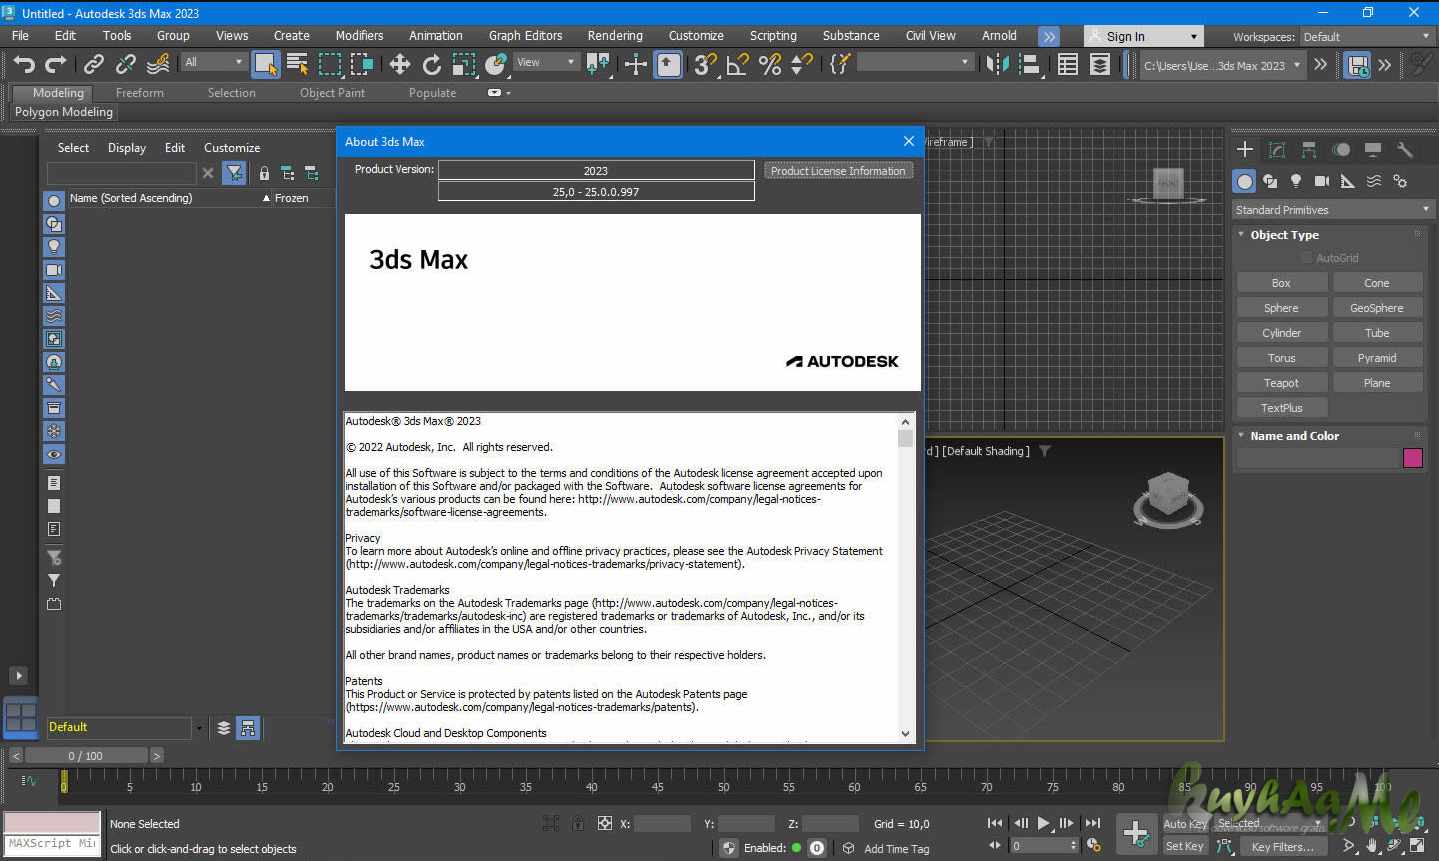Click the object color pink swatch

[1413, 458]
